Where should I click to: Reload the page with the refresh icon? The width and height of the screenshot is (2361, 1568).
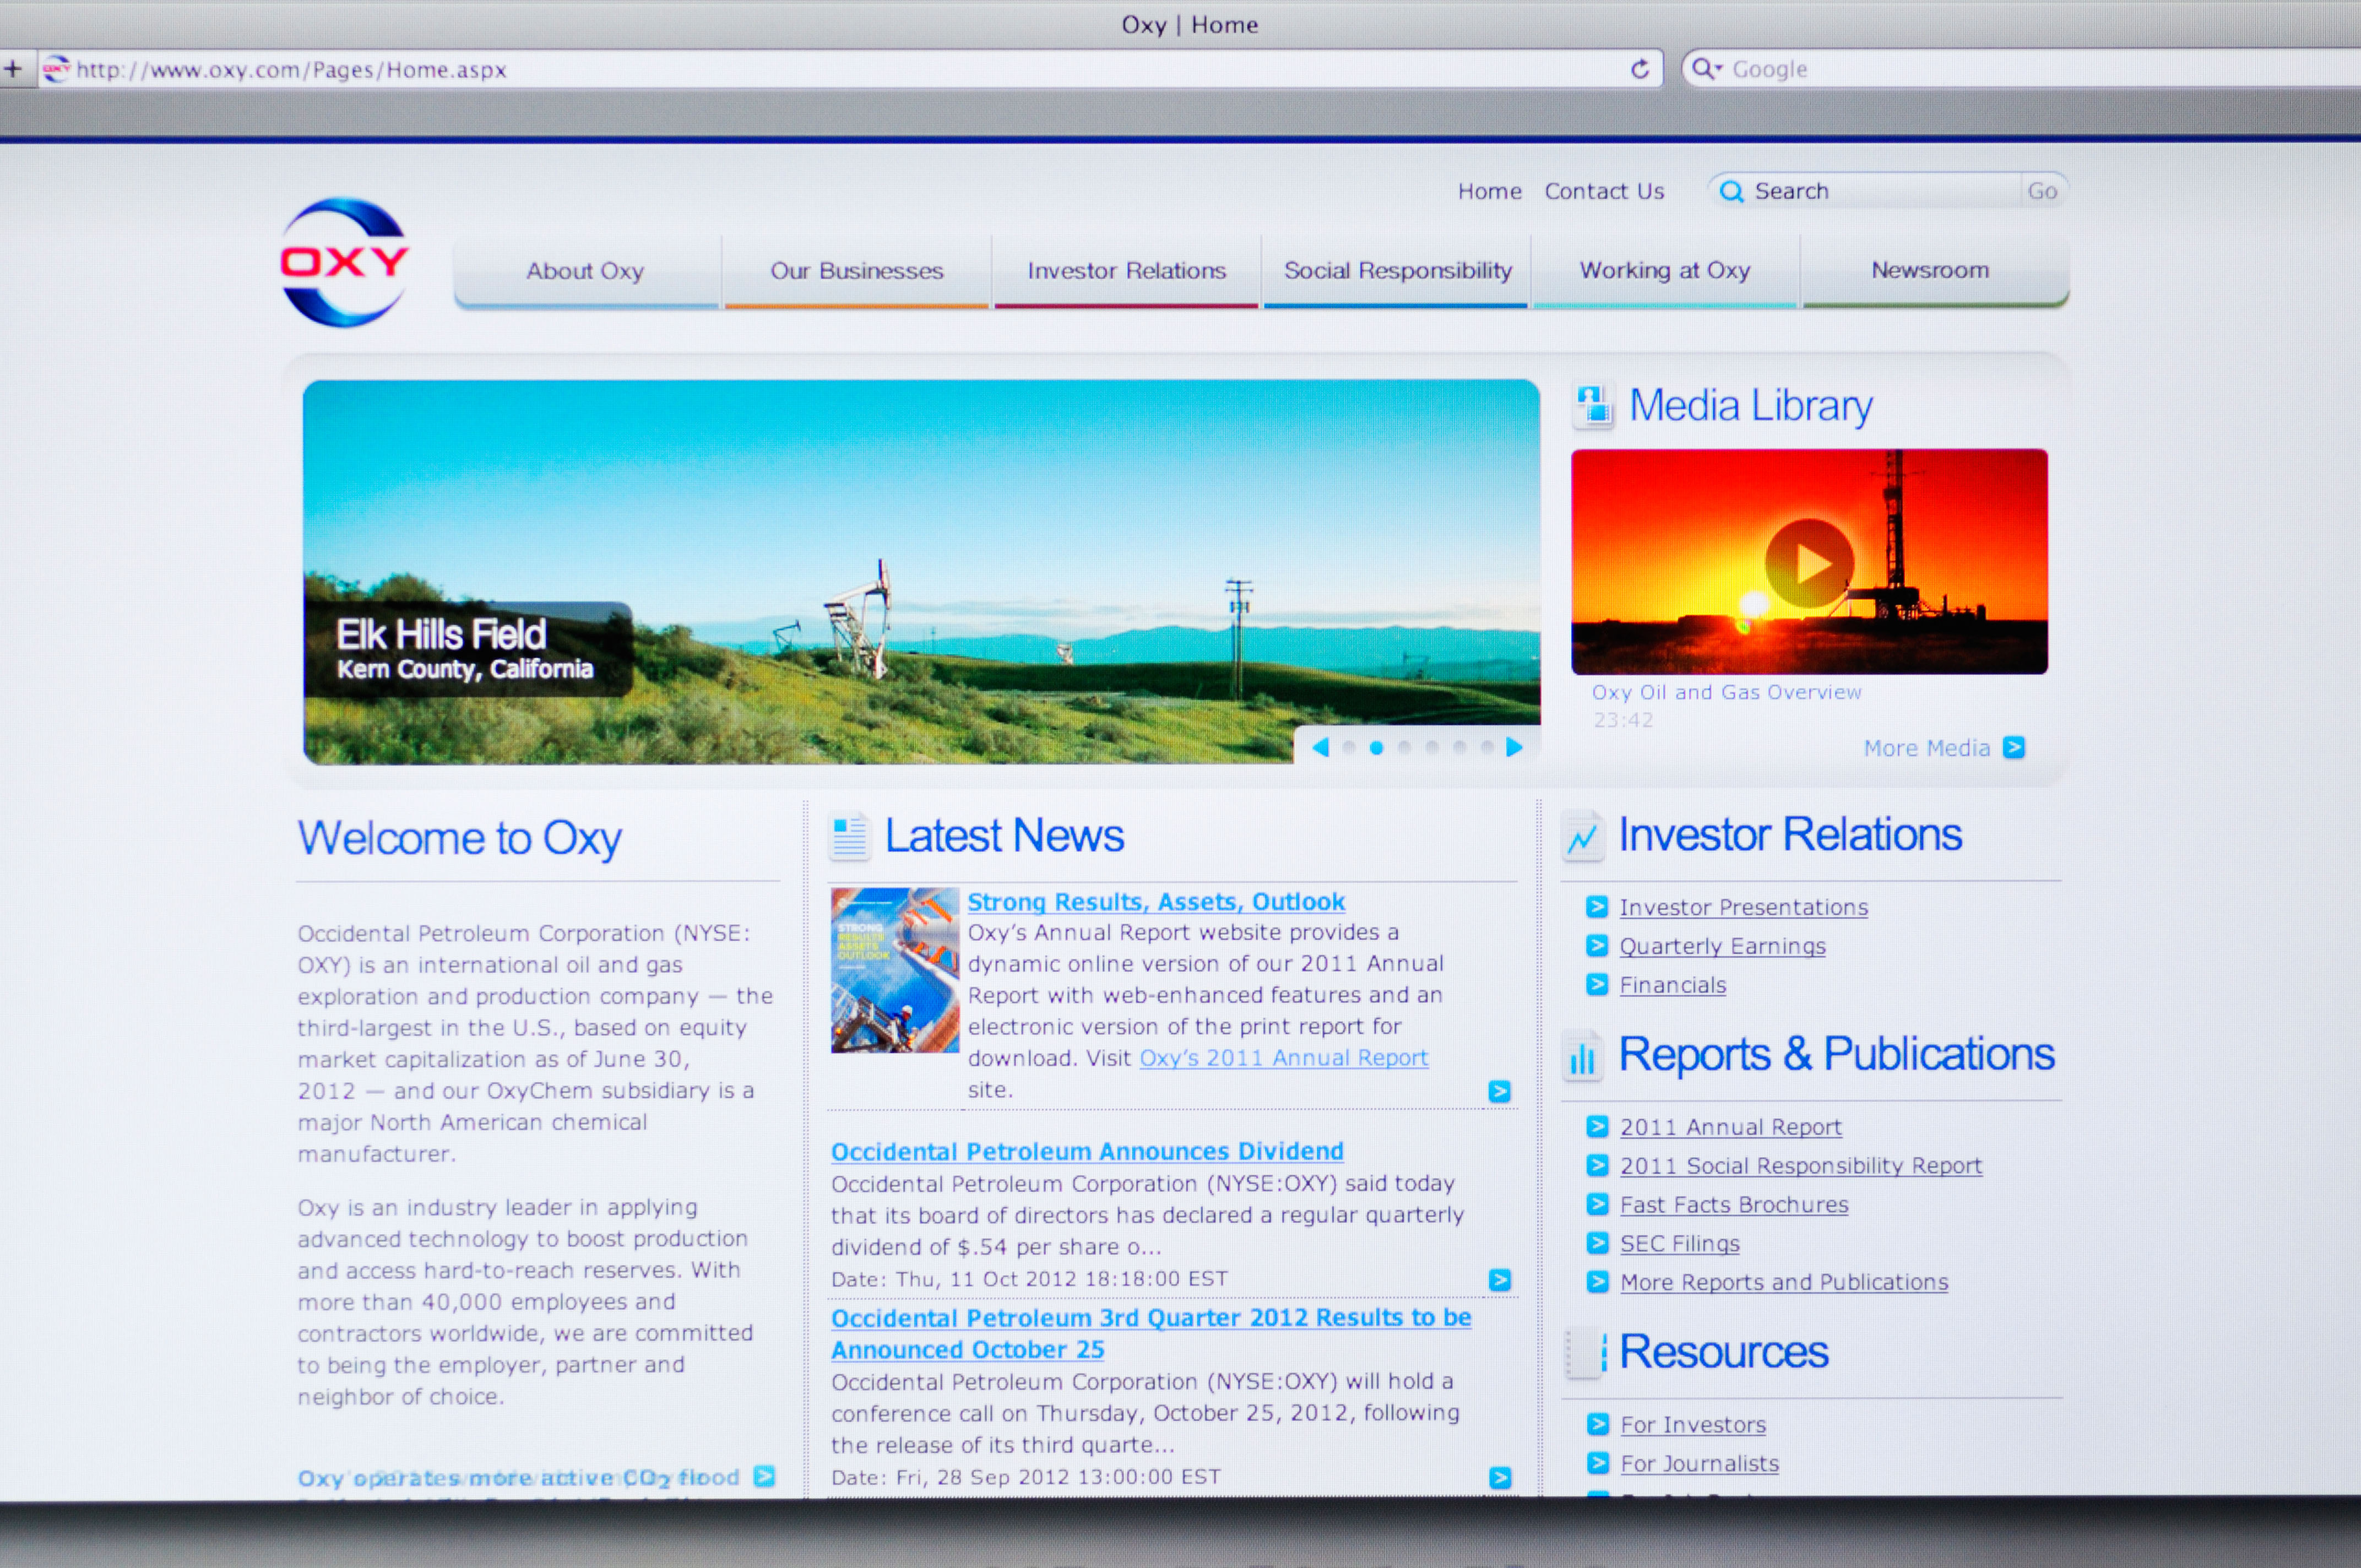(x=1640, y=69)
